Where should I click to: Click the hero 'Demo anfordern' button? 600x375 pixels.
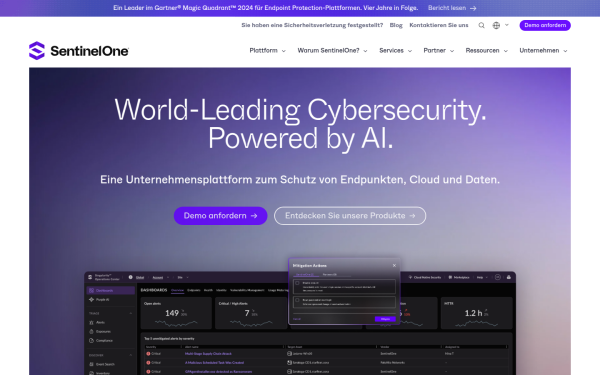(220, 216)
